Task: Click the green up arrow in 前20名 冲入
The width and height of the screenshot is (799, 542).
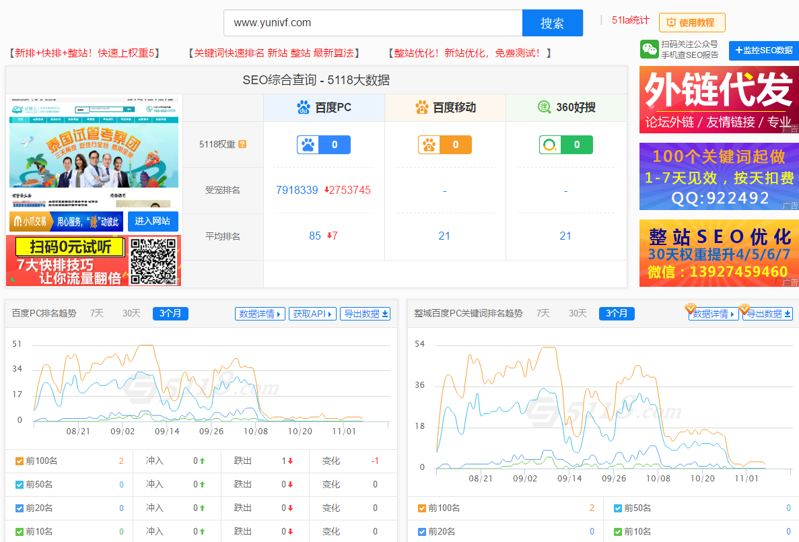Action: click(202, 508)
